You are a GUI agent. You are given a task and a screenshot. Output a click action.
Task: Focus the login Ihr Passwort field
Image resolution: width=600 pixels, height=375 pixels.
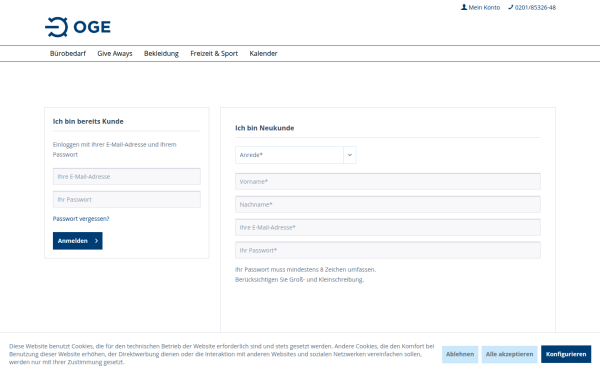click(127, 199)
